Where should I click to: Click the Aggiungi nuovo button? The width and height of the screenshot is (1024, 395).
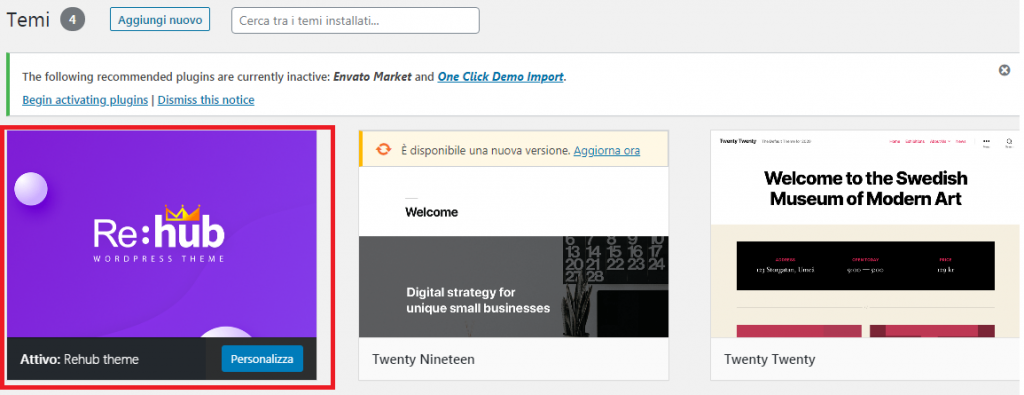(160, 20)
